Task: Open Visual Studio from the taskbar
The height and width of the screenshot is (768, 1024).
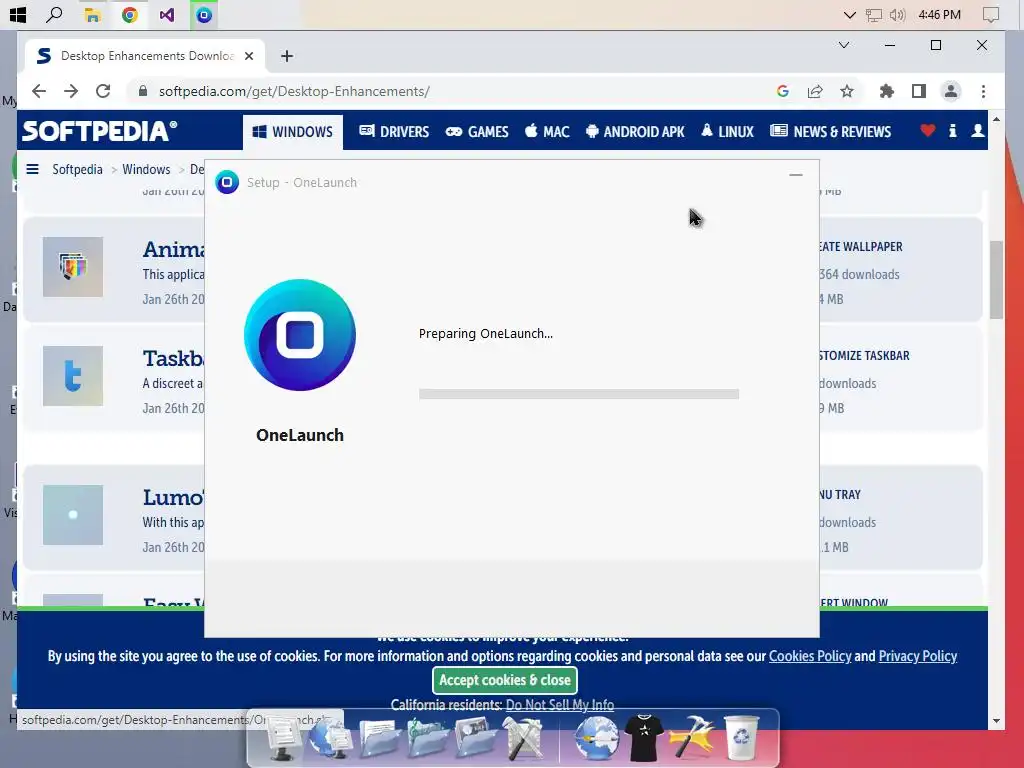Action: (x=167, y=14)
